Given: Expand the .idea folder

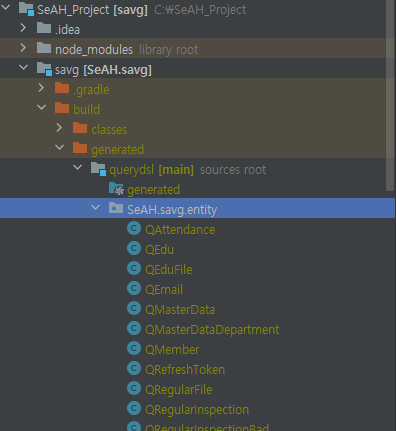Looking at the screenshot, I should (23, 28).
